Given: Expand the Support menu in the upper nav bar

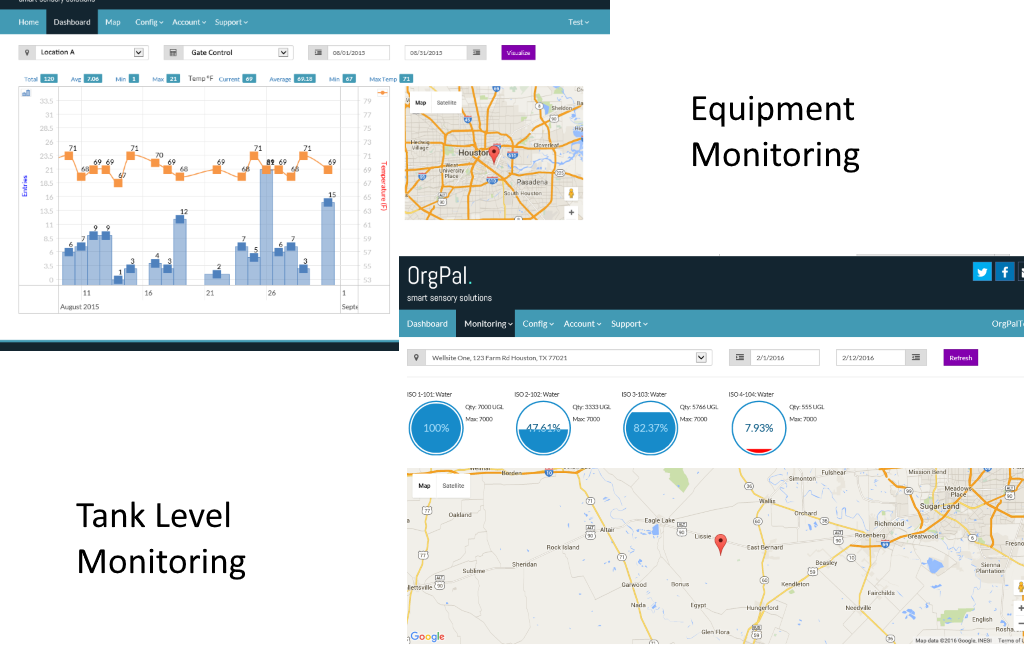Looking at the screenshot, I should 231,22.
